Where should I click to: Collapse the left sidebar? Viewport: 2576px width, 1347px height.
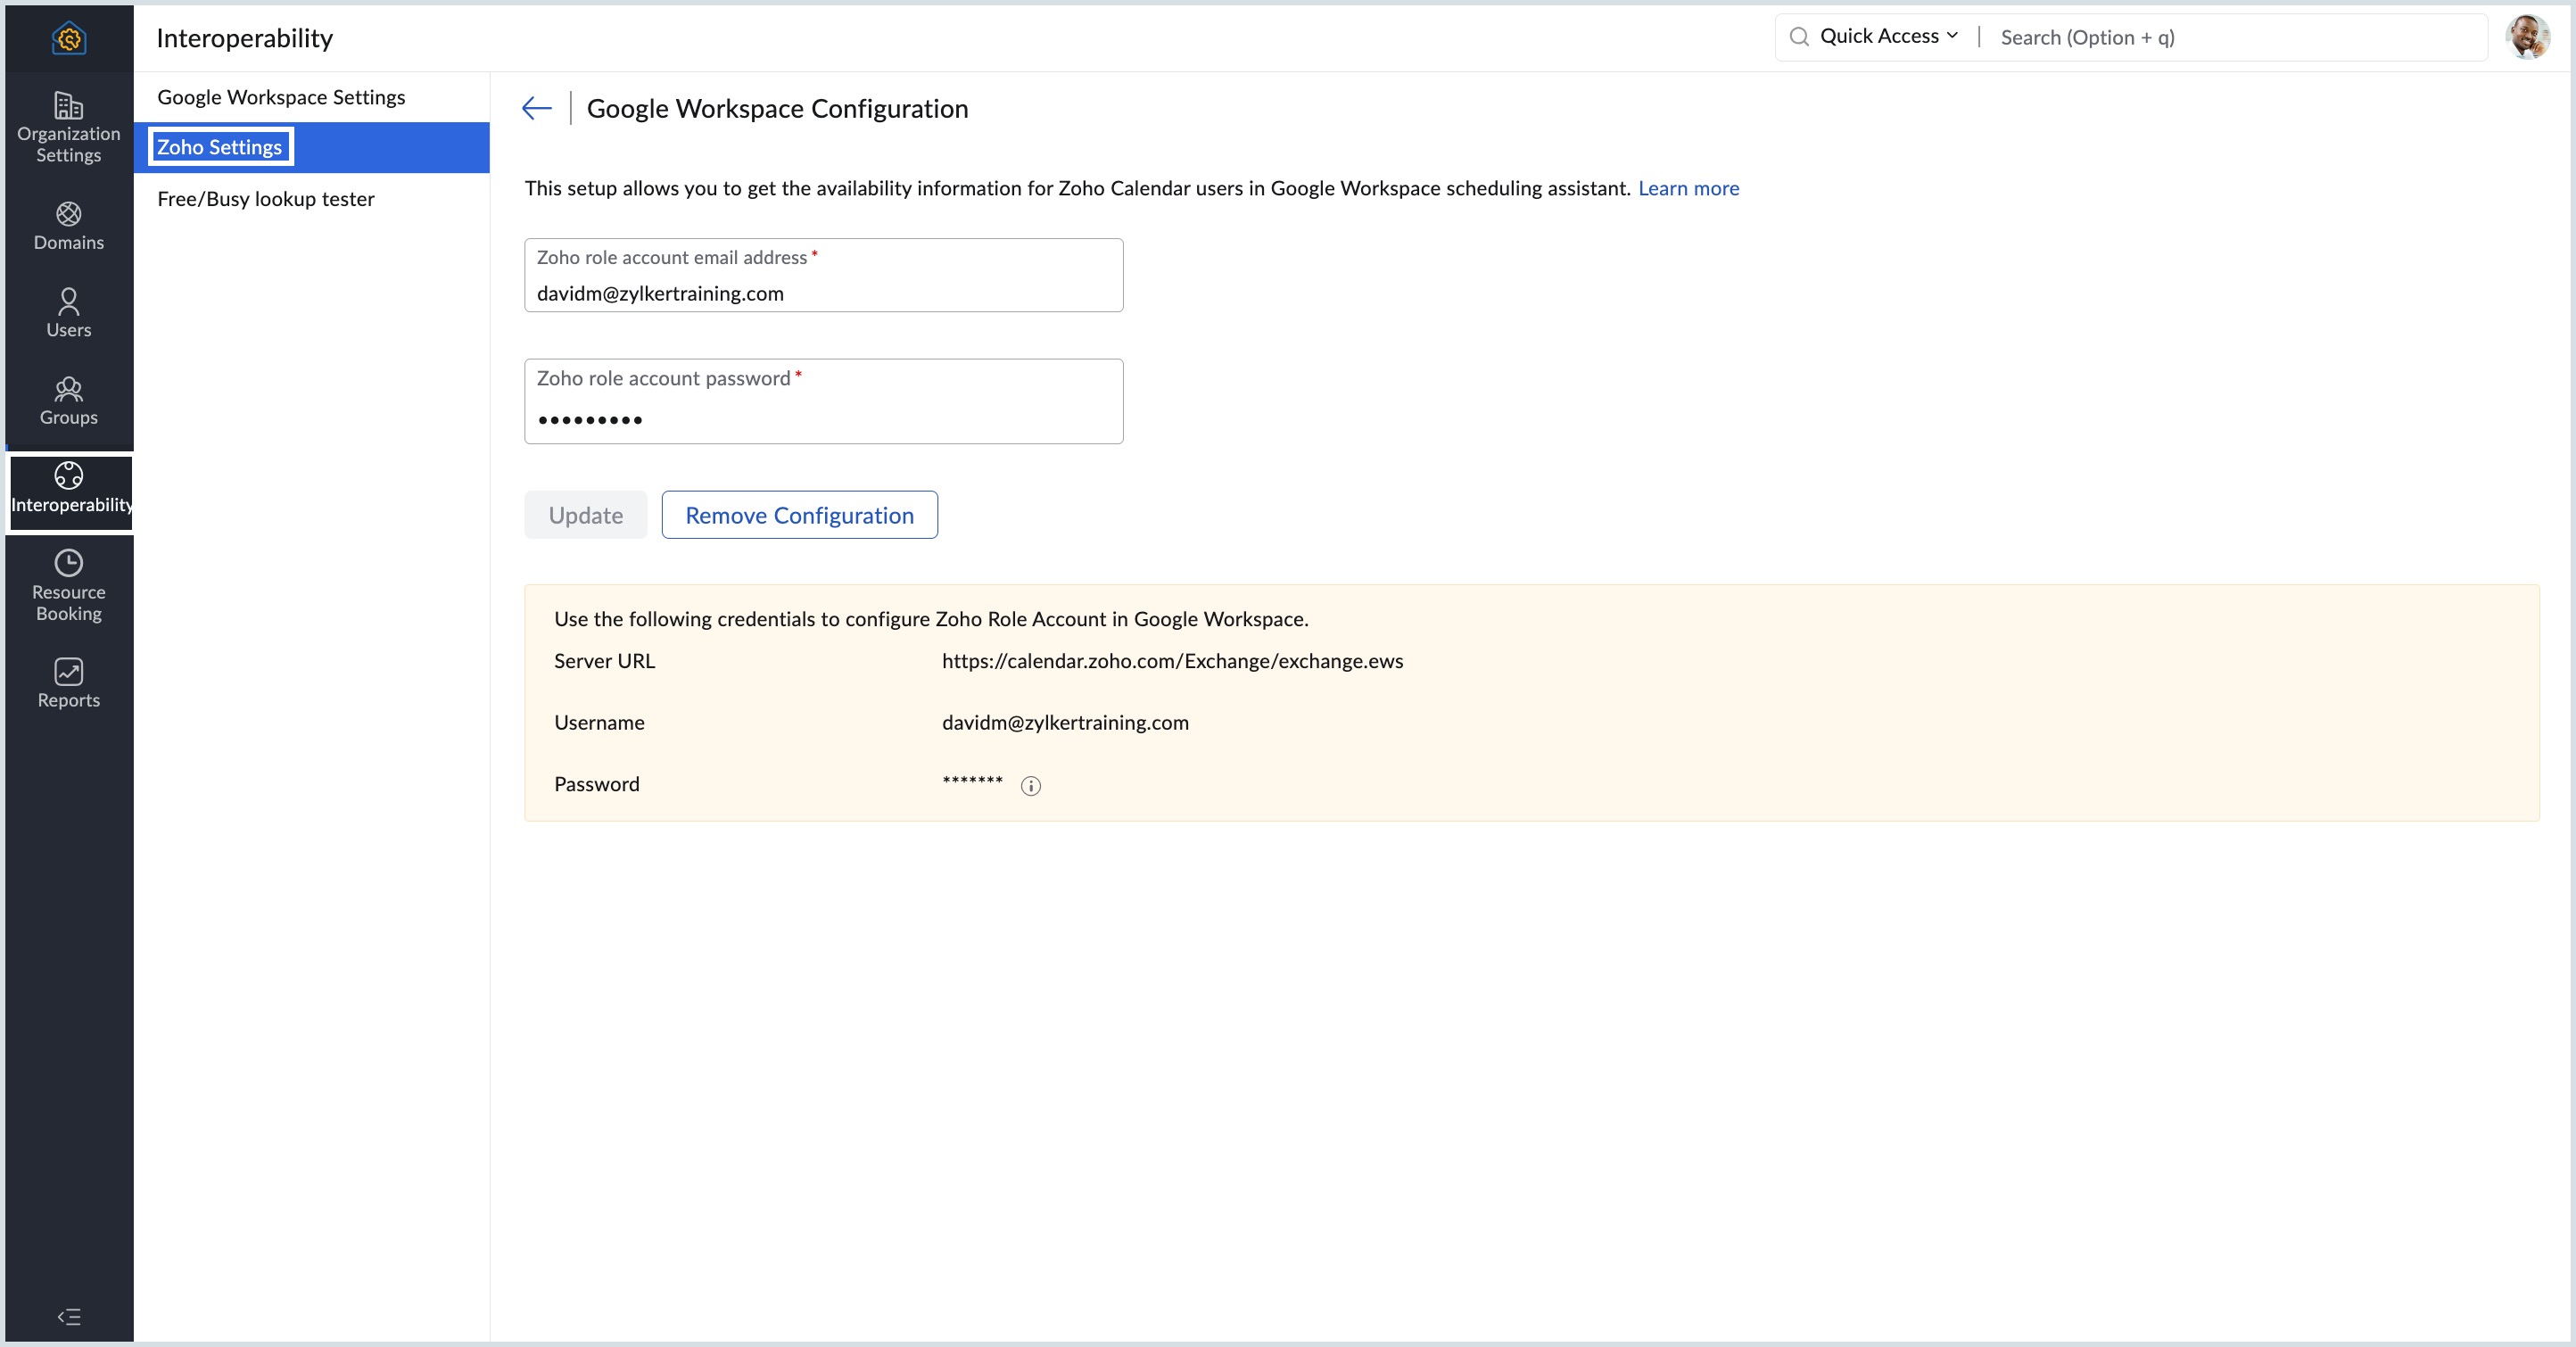point(69,1316)
